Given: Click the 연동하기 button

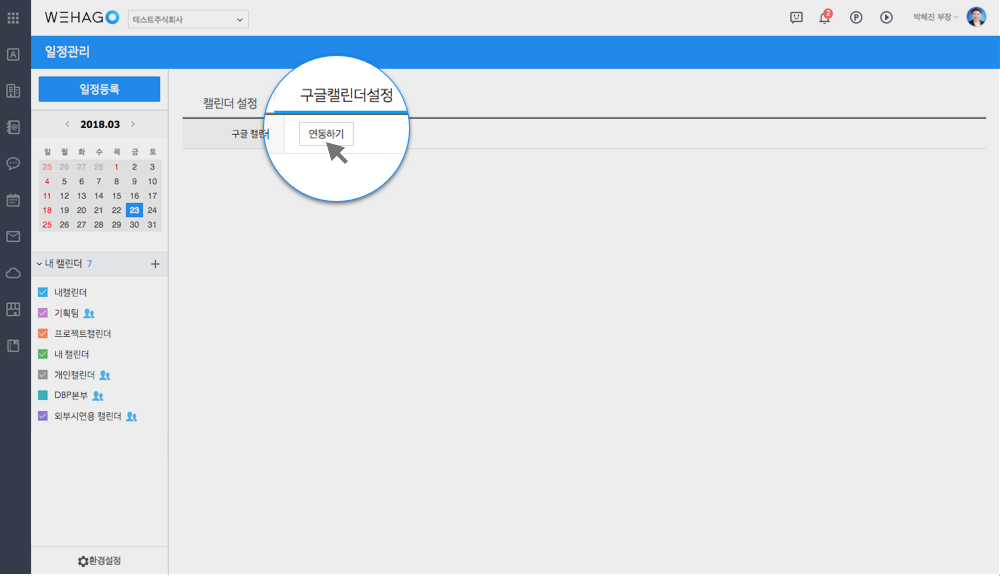Looking at the screenshot, I should point(326,134).
